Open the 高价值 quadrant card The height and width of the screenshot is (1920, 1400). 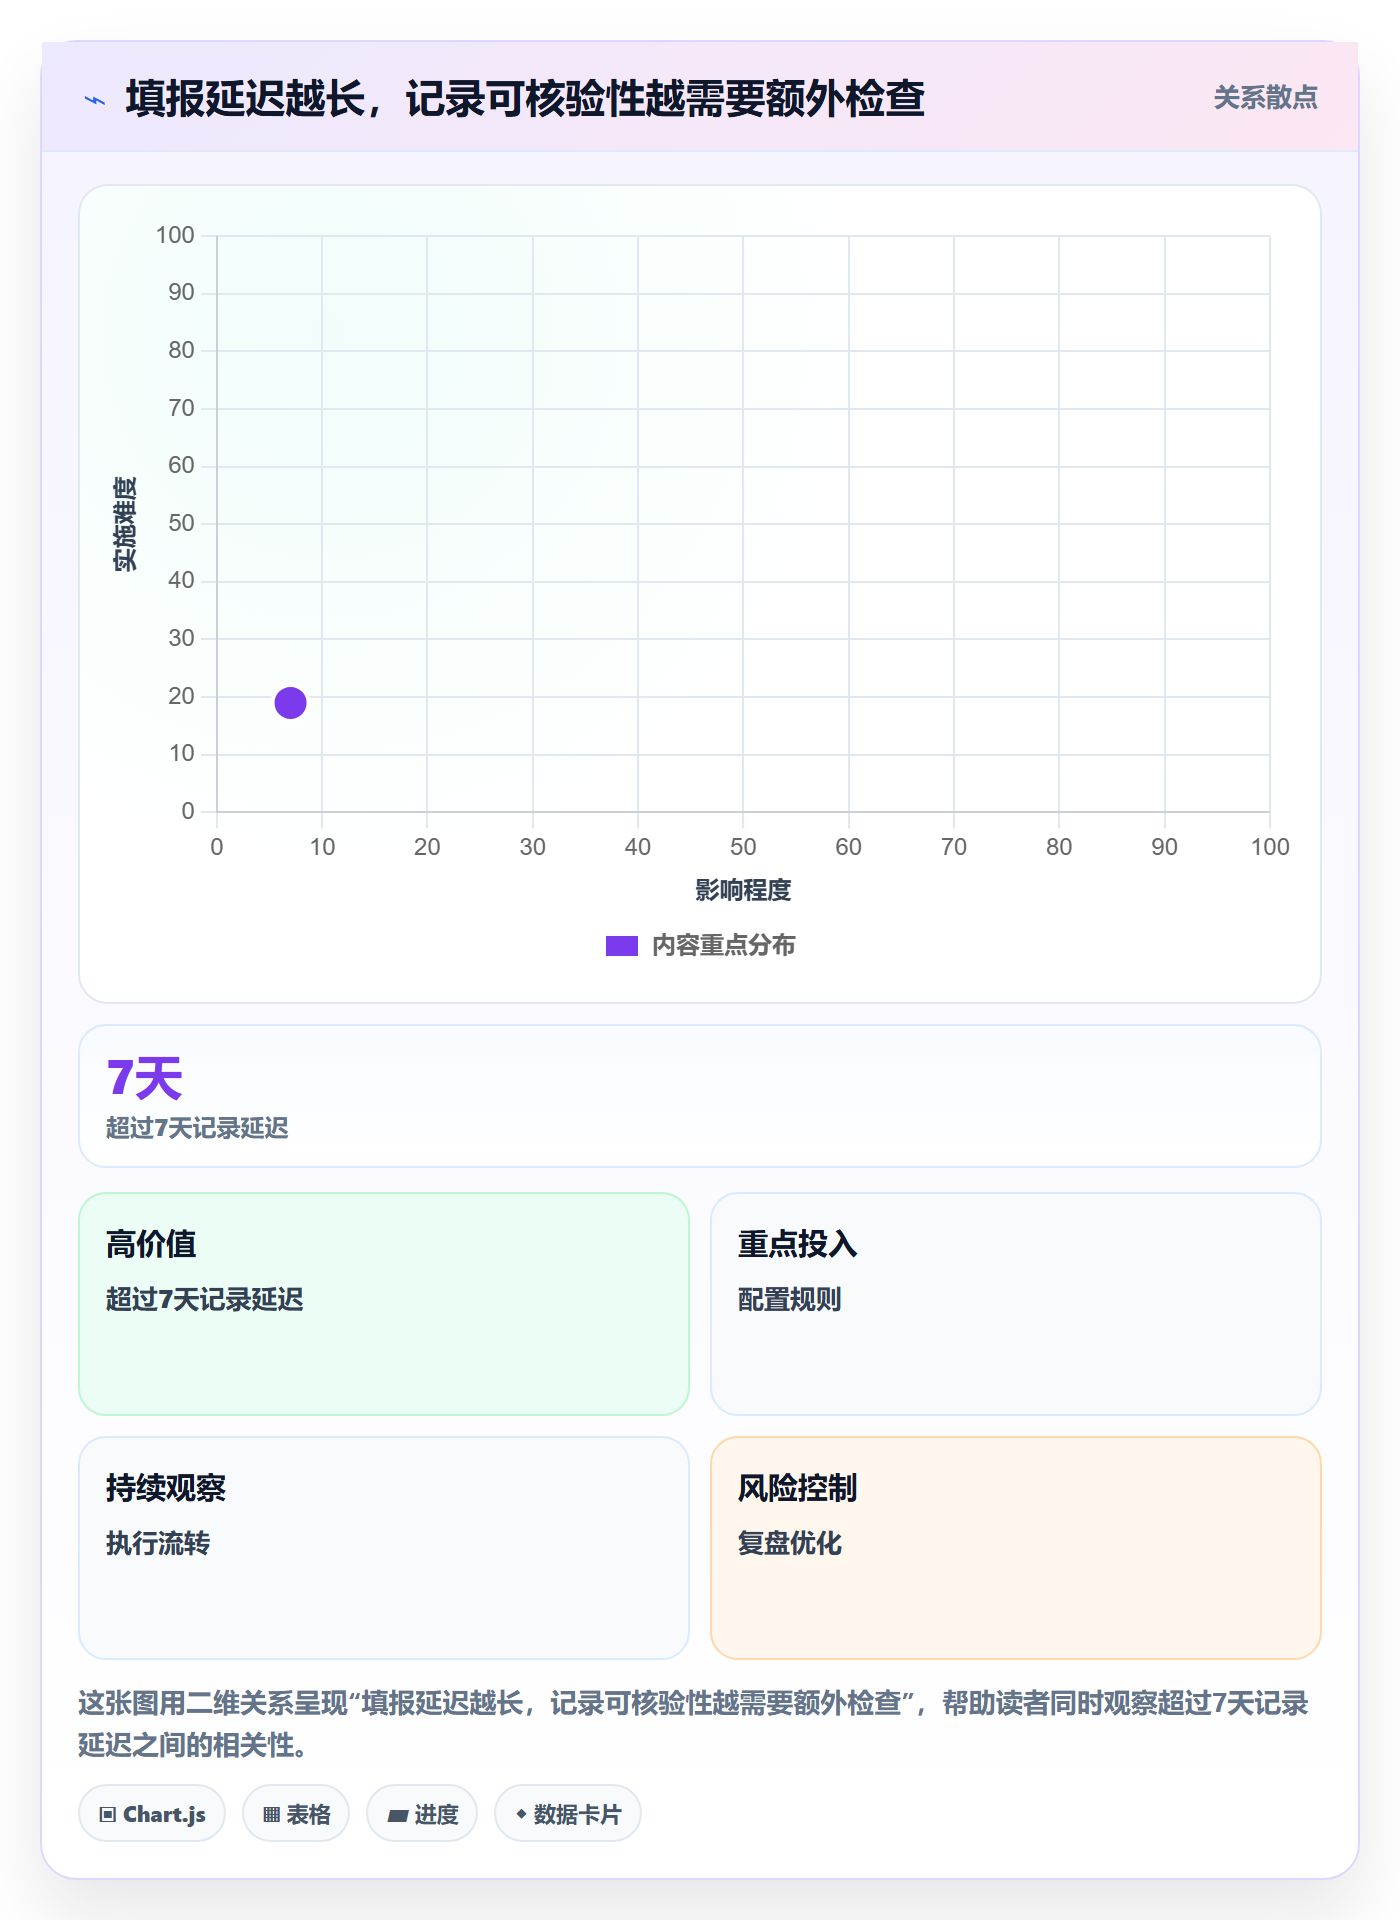[x=384, y=1303]
